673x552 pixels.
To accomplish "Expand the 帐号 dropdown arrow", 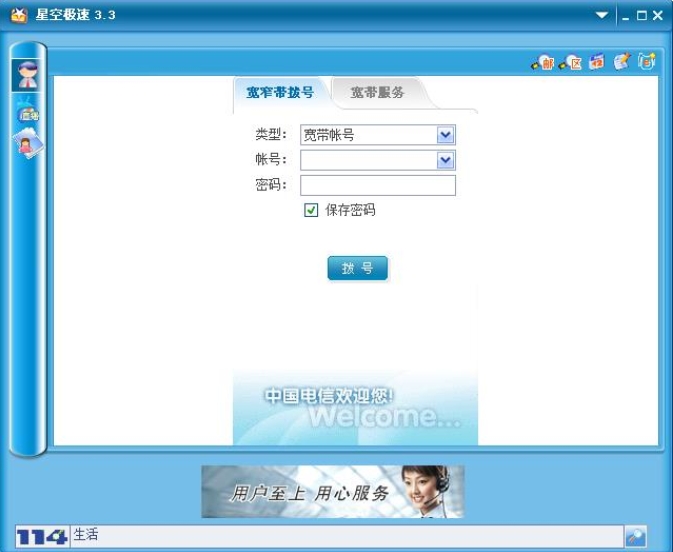I will click(446, 160).
